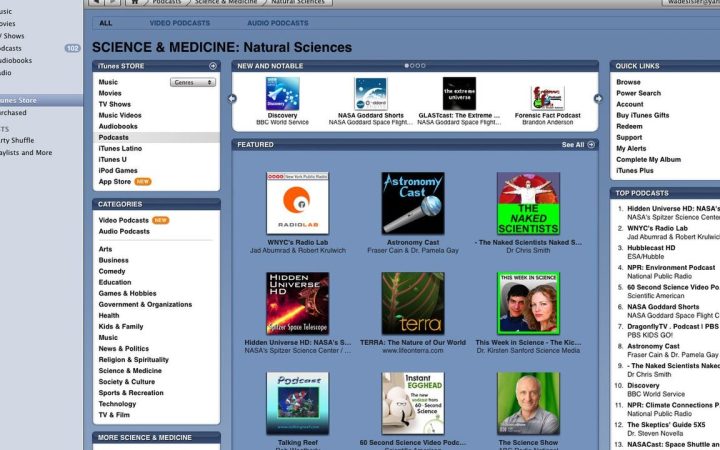Open iTunes Store panel arrow icon
The width and height of the screenshot is (720, 450).
213,66
